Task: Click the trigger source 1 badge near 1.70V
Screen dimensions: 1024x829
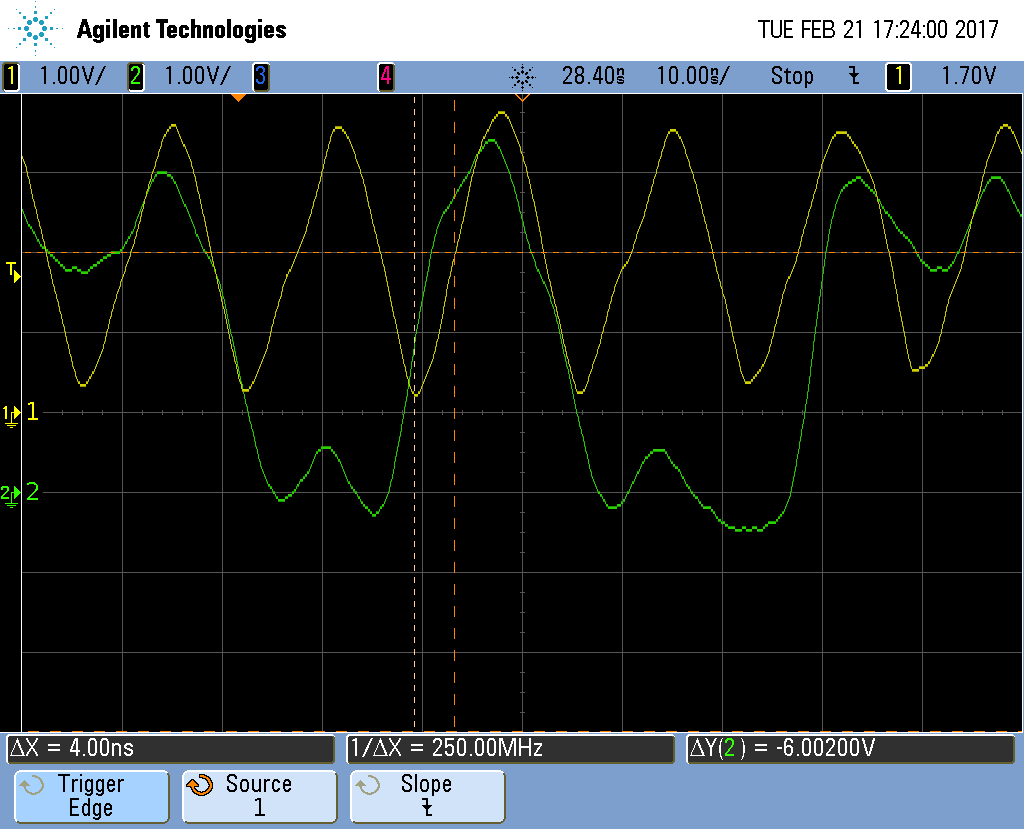Action: [898, 76]
